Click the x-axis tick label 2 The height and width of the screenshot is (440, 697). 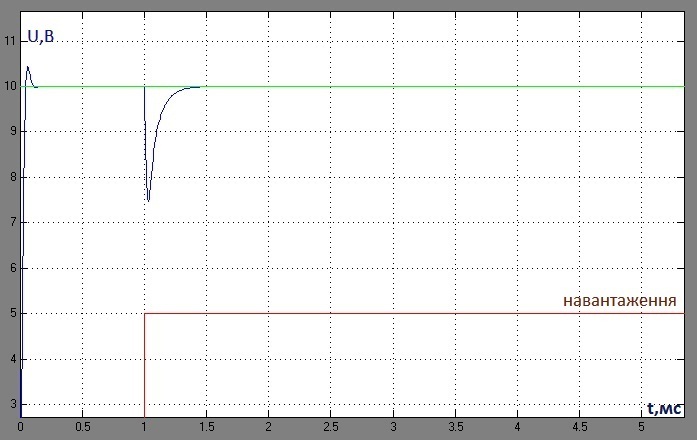click(x=268, y=427)
